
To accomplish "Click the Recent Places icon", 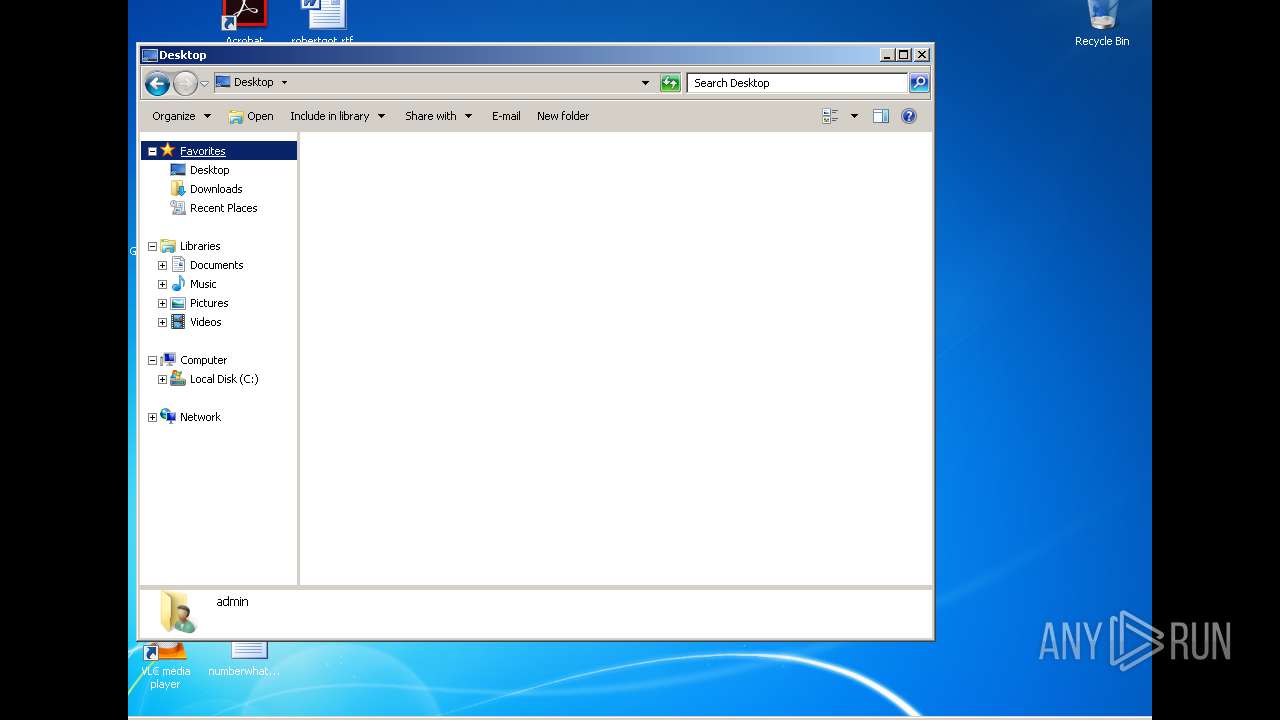I will tap(178, 208).
